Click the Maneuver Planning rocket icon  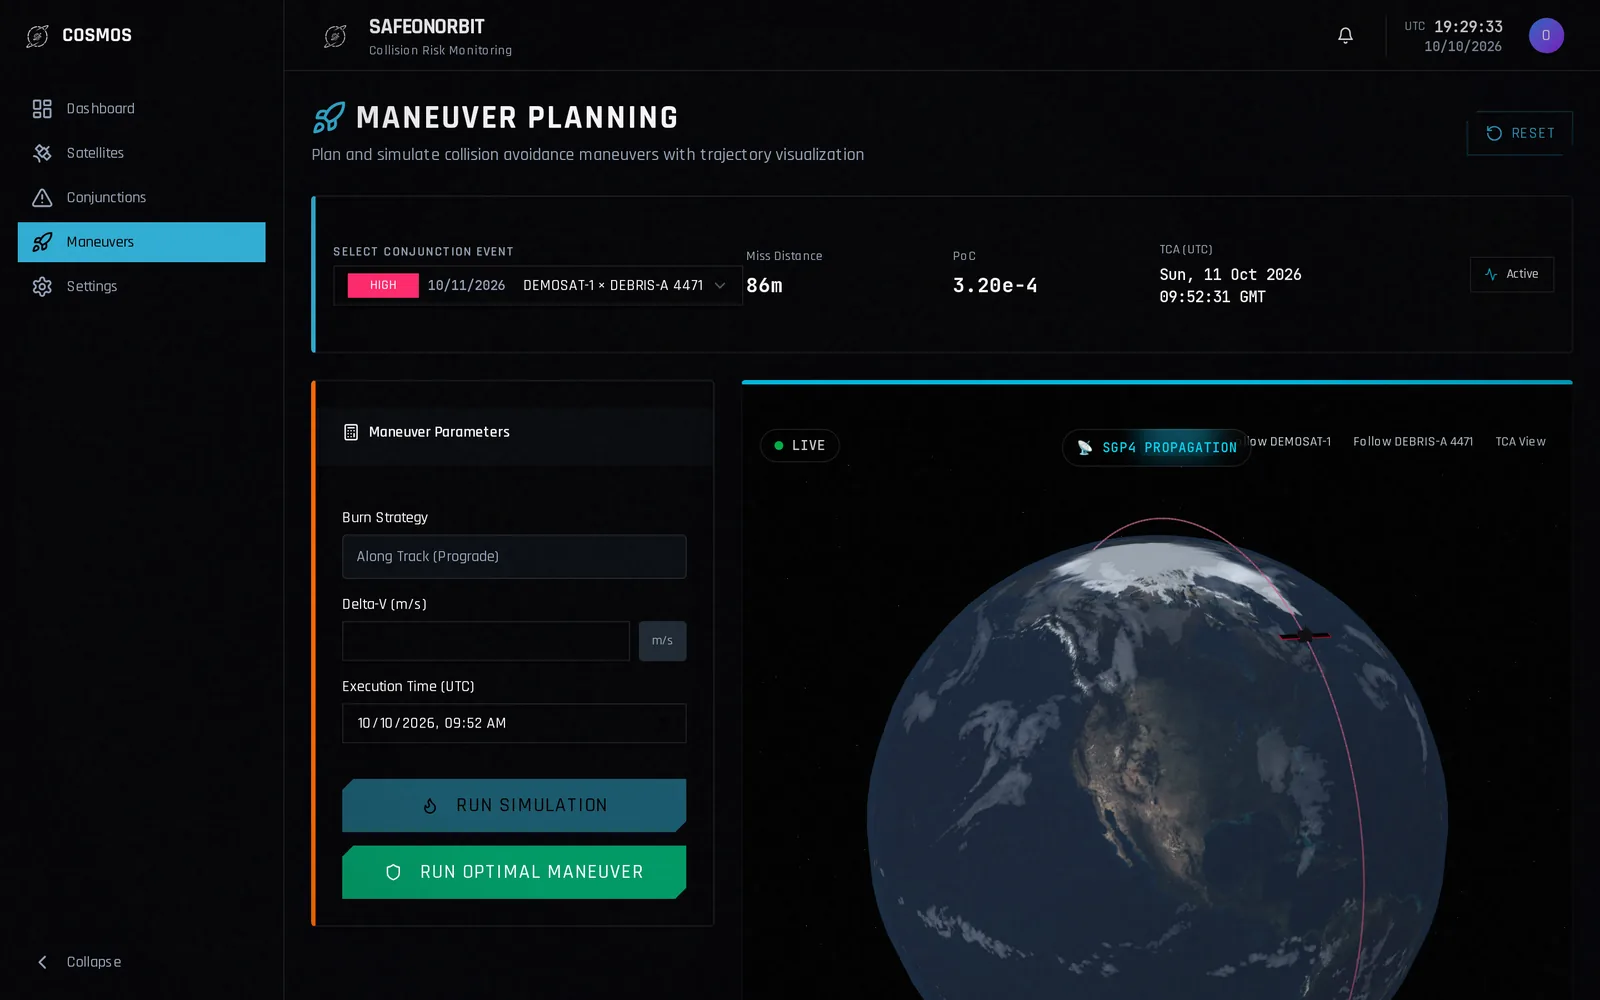tap(329, 118)
